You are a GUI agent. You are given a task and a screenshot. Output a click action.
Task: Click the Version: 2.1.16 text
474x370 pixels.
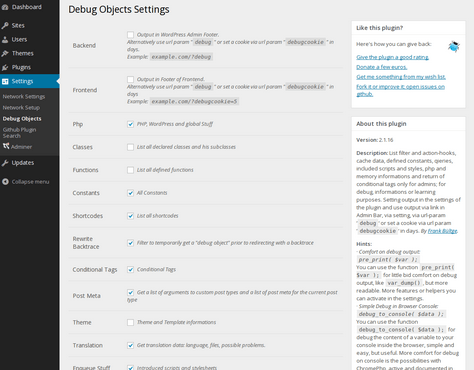click(x=375, y=140)
